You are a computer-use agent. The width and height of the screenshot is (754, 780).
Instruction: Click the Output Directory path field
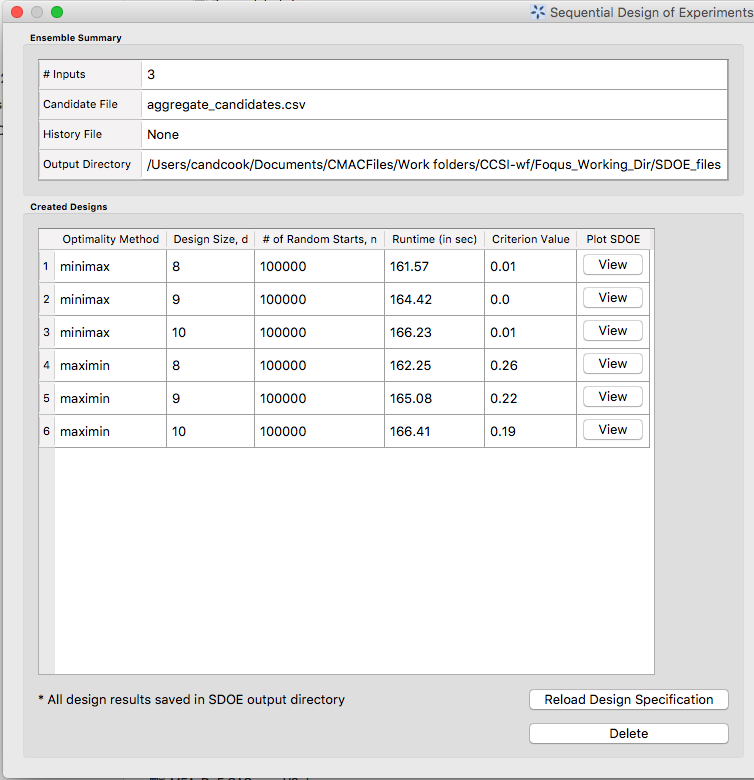point(433,164)
